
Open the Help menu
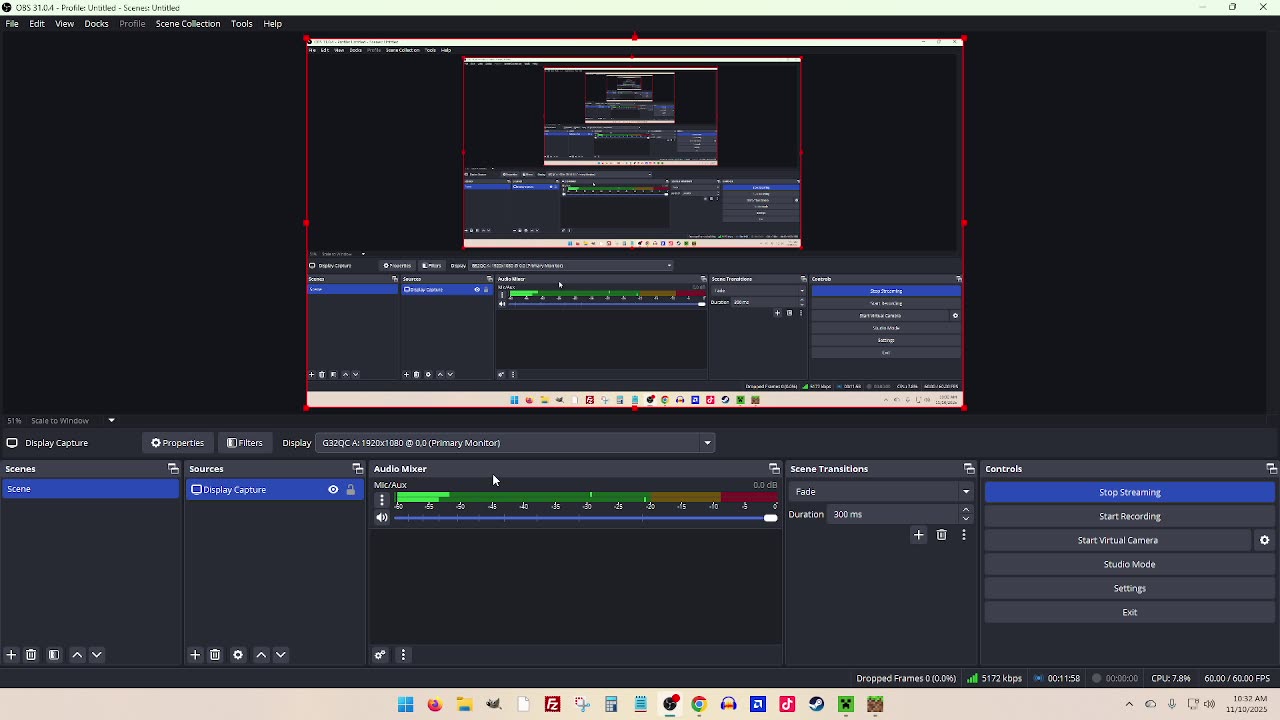pyautogui.click(x=273, y=23)
